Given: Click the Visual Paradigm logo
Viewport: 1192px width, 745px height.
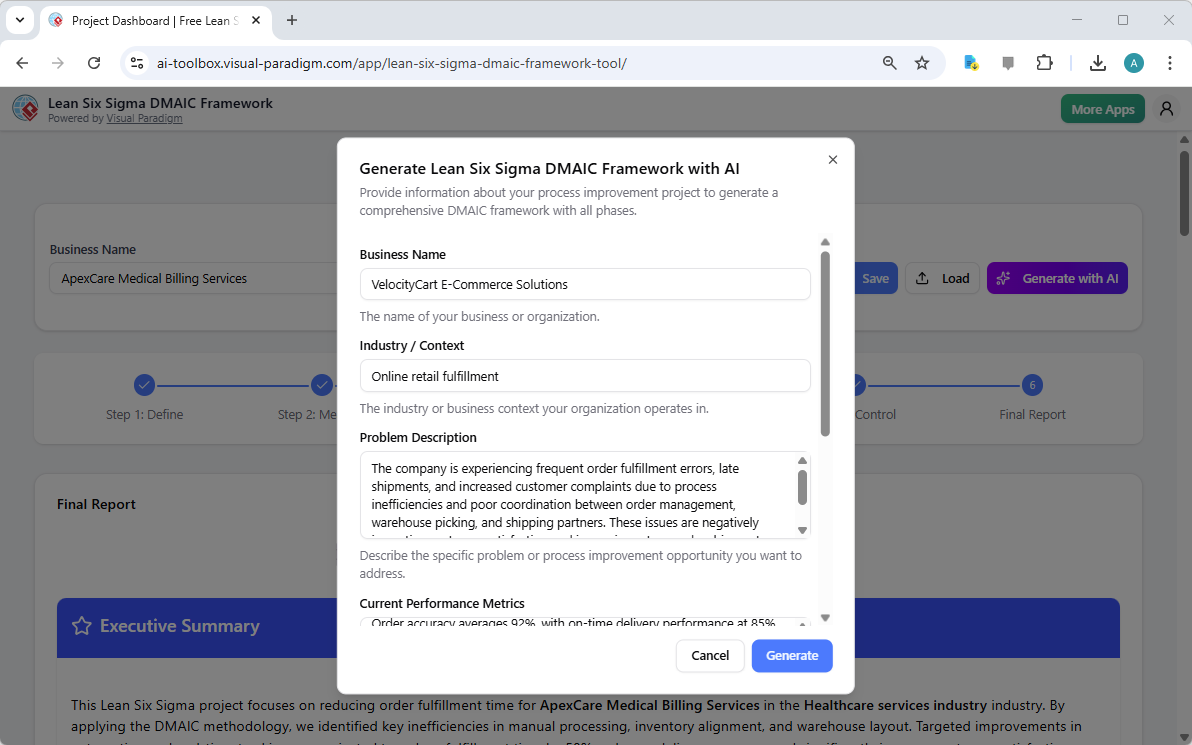Looking at the screenshot, I should [x=25, y=108].
